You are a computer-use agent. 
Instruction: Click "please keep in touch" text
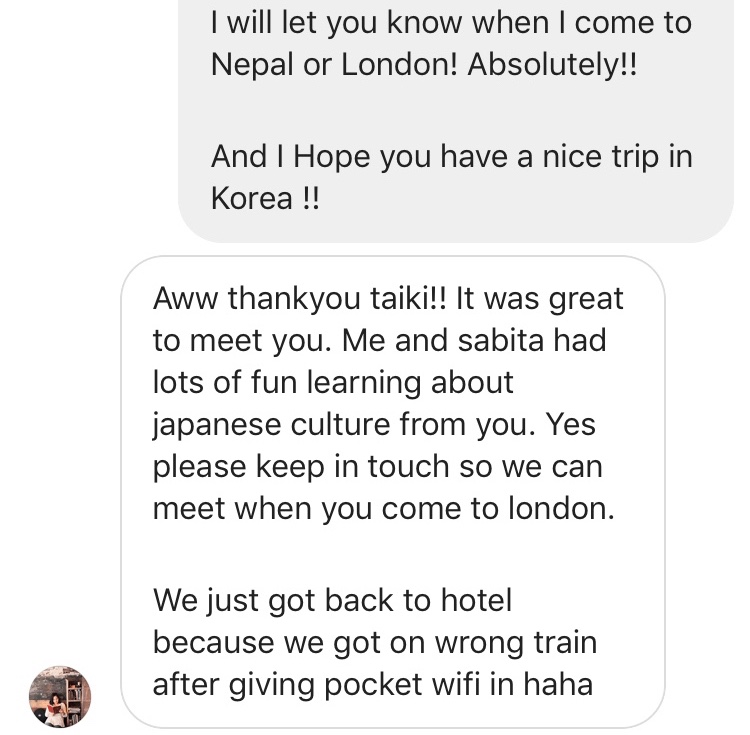point(301,467)
